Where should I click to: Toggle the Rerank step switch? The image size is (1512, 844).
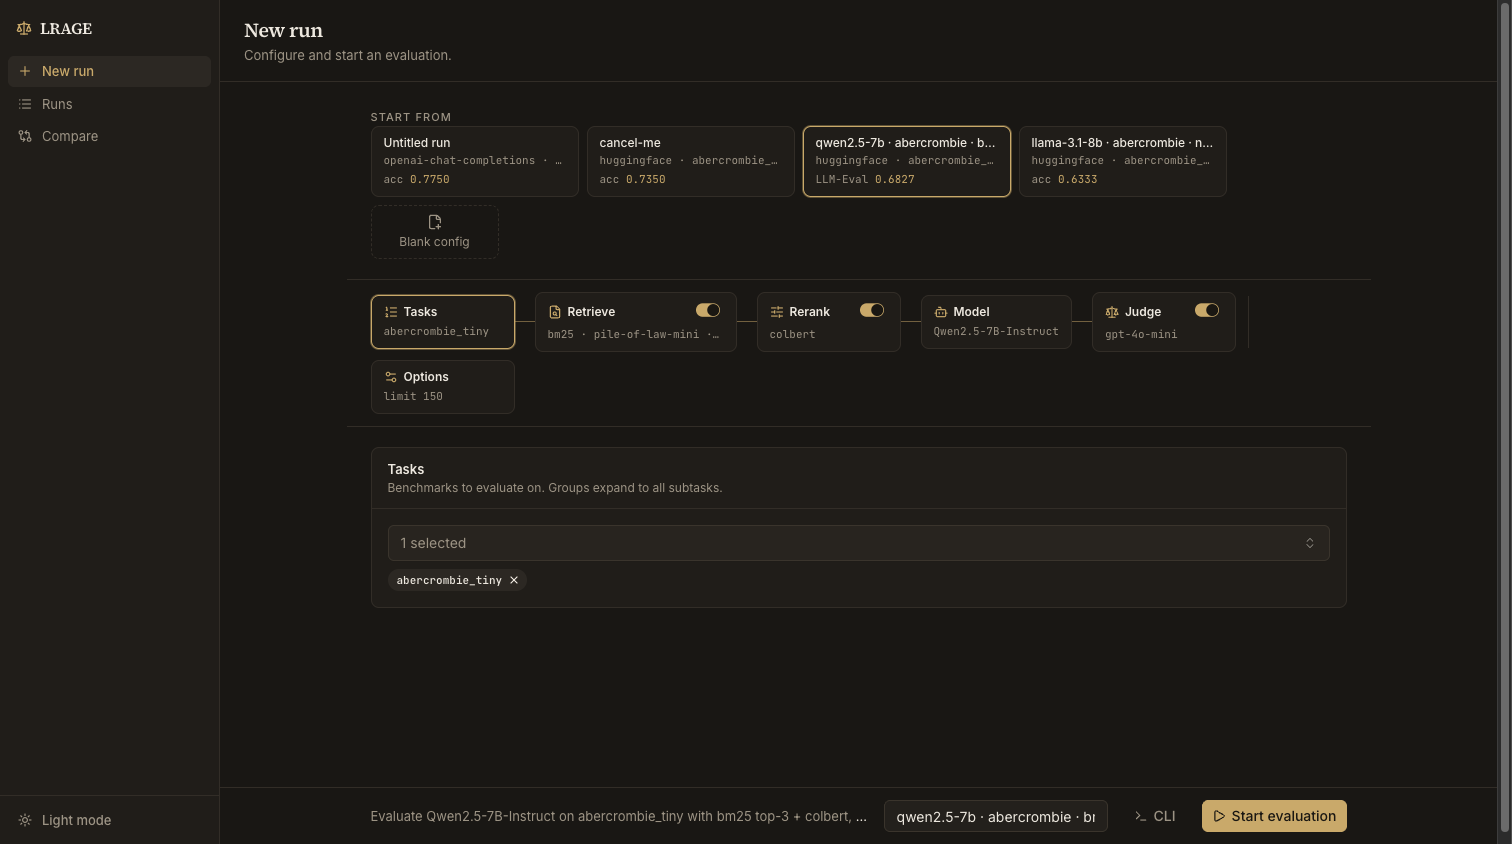pyautogui.click(x=872, y=310)
